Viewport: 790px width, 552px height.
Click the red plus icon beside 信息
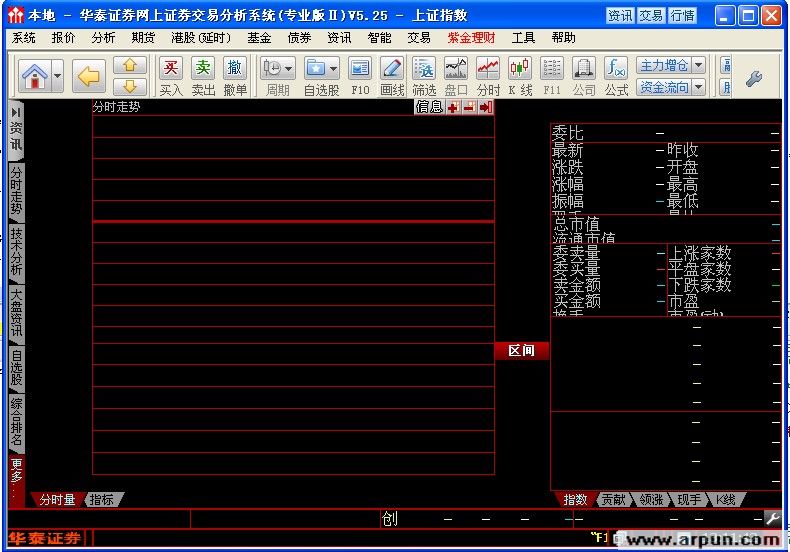click(453, 107)
